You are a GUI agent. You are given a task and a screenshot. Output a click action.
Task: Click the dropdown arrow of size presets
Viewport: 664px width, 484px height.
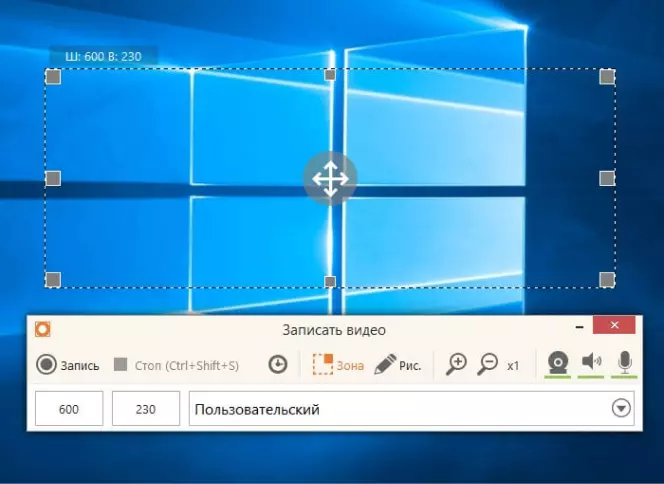621,409
